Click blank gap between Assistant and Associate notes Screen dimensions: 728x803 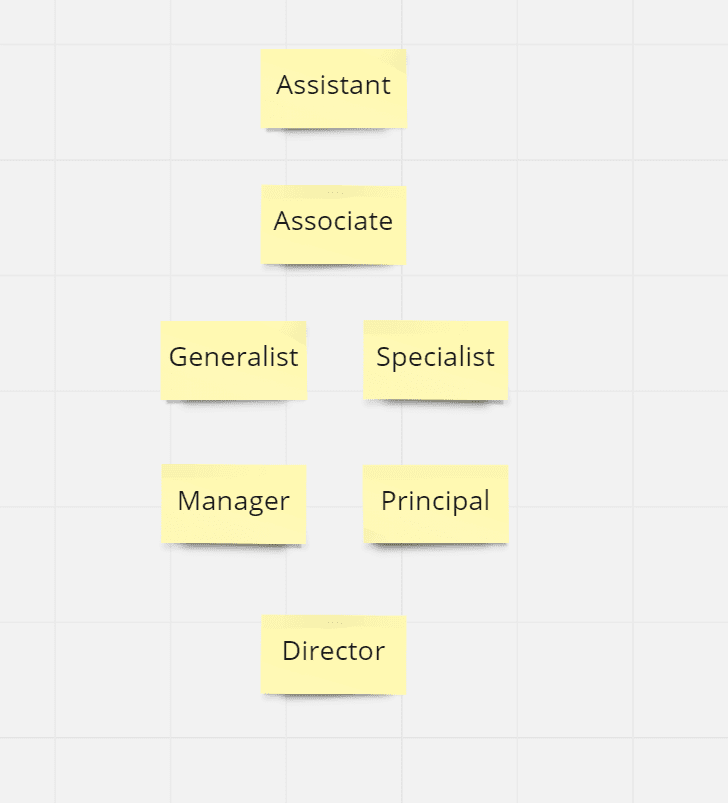pyautogui.click(x=333, y=157)
